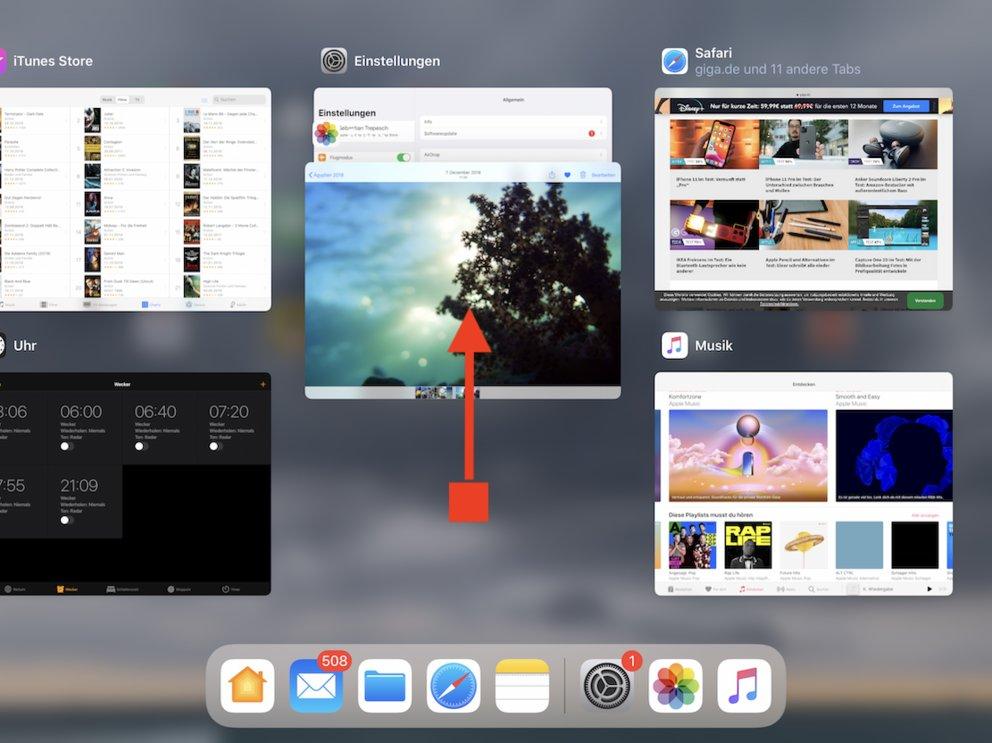The image size is (992, 743).
Task: Open the Komfortzone featured artwork in Musik
Action: (748, 456)
